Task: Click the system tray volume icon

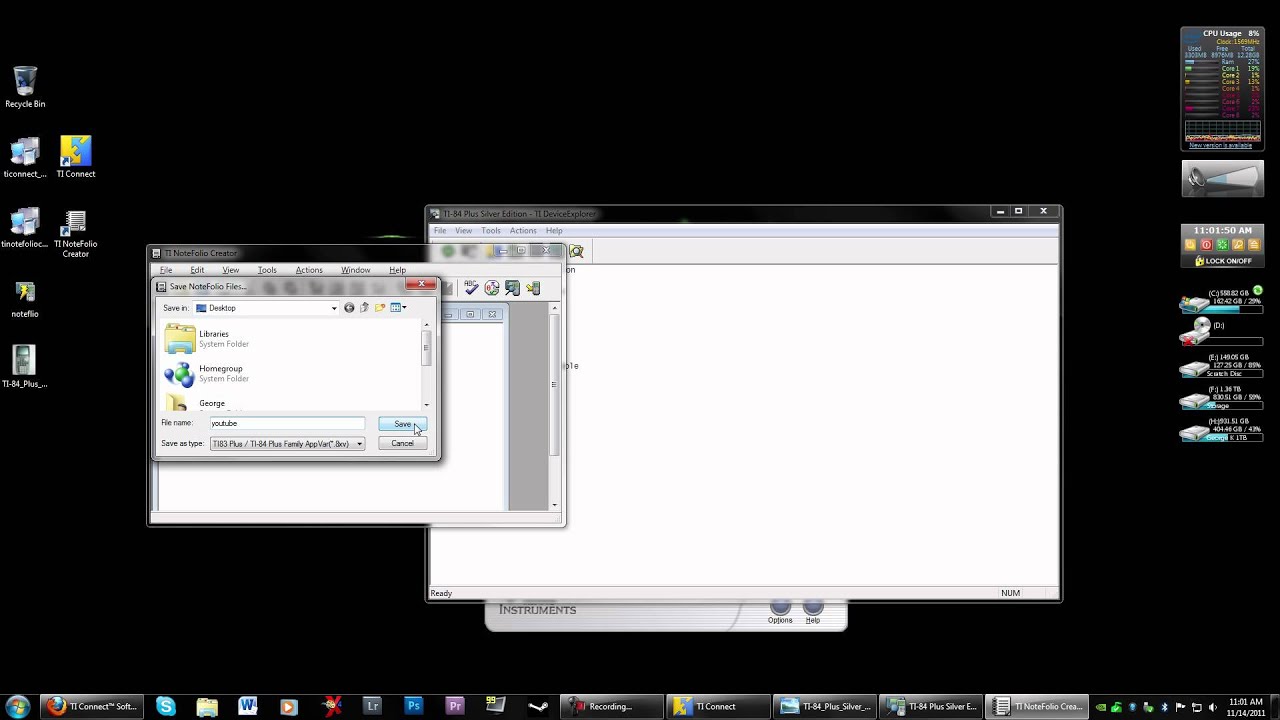Action: click(1212, 707)
